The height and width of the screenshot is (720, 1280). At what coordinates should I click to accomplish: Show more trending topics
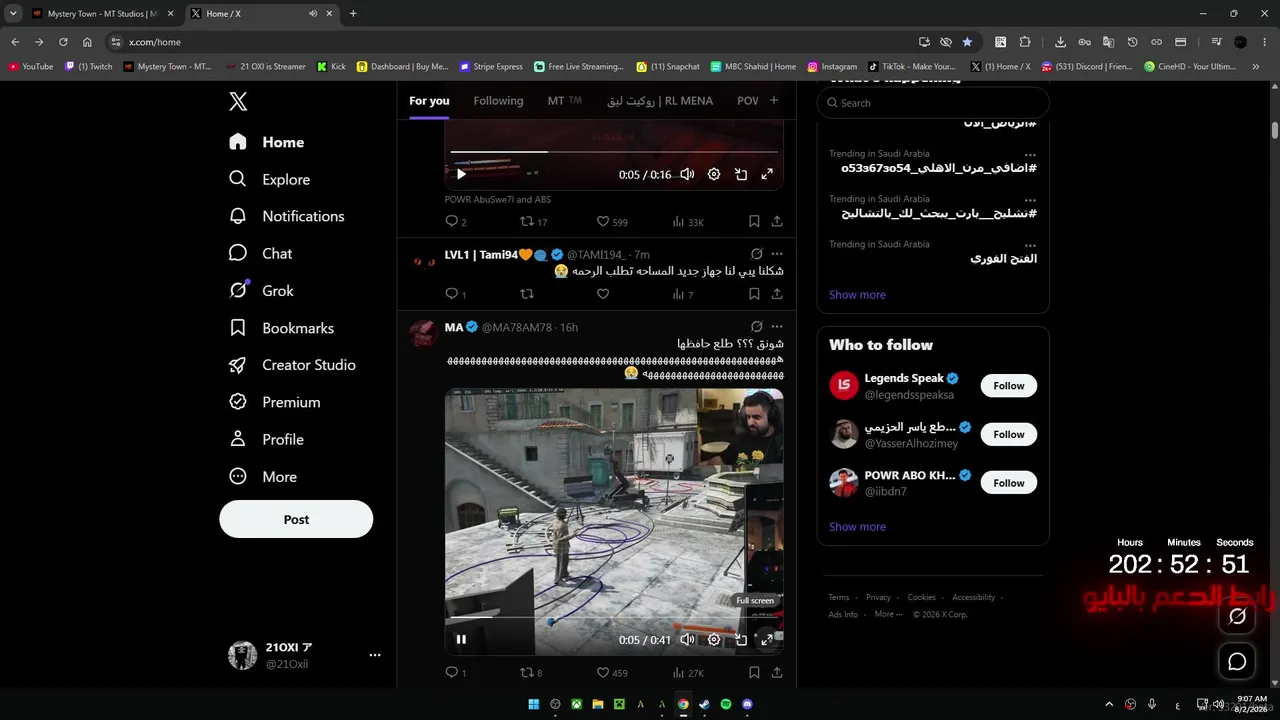click(857, 295)
